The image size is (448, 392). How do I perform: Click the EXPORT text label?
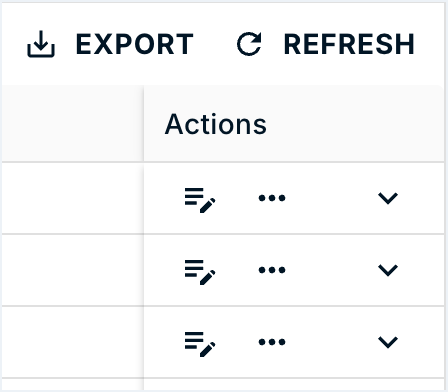click(134, 44)
